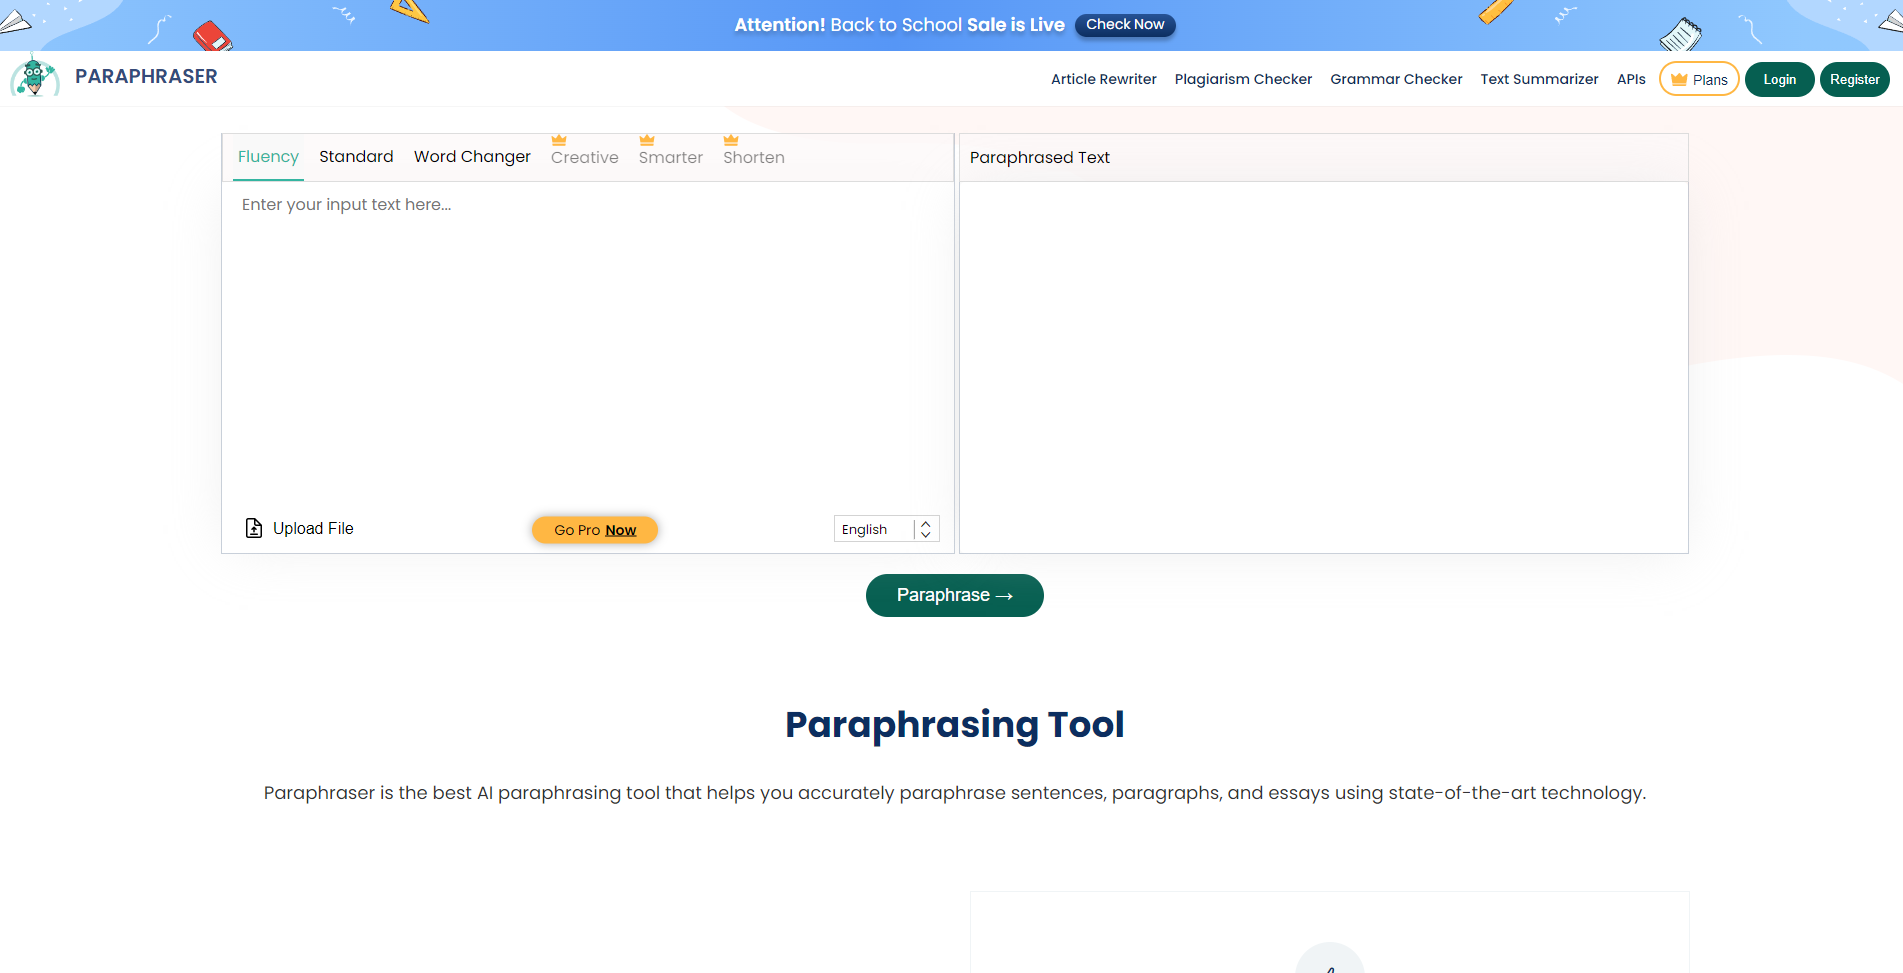This screenshot has height=973, width=1903.
Task: Click the Go Pro Now button
Action: point(595,530)
